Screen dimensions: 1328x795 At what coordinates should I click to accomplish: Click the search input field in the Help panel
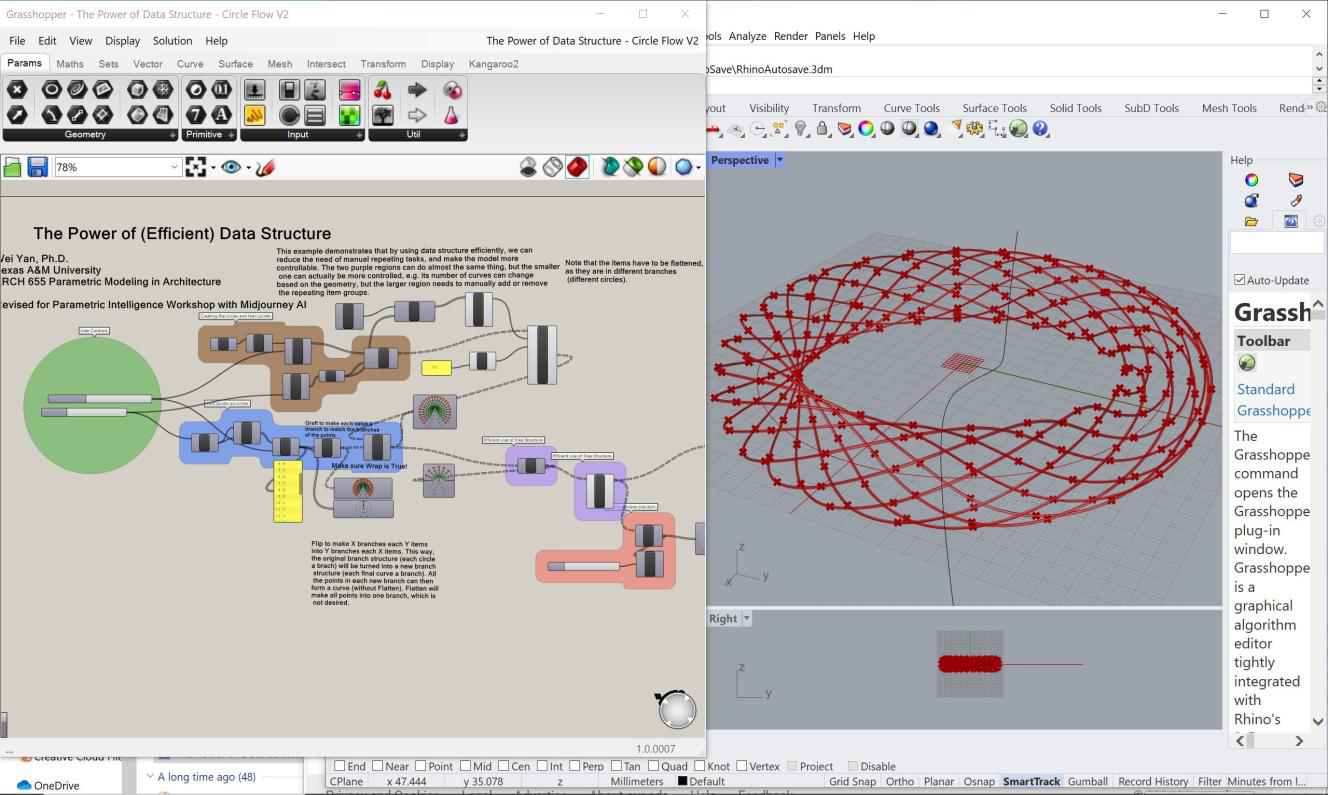(x=1276, y=243)
